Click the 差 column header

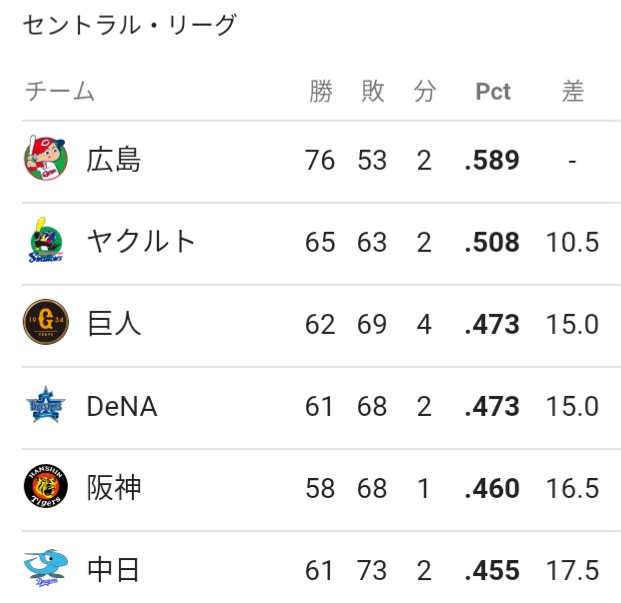point(573,91)
